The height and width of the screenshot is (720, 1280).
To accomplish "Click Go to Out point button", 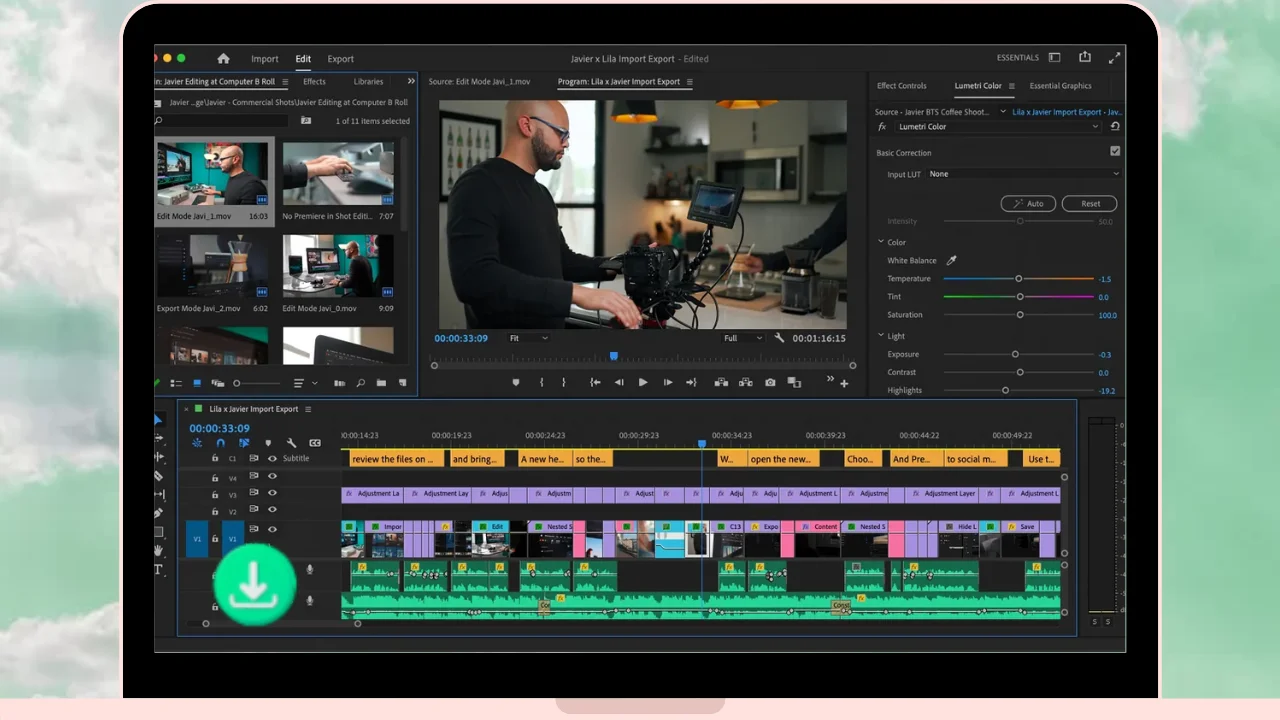I will 691,382.
